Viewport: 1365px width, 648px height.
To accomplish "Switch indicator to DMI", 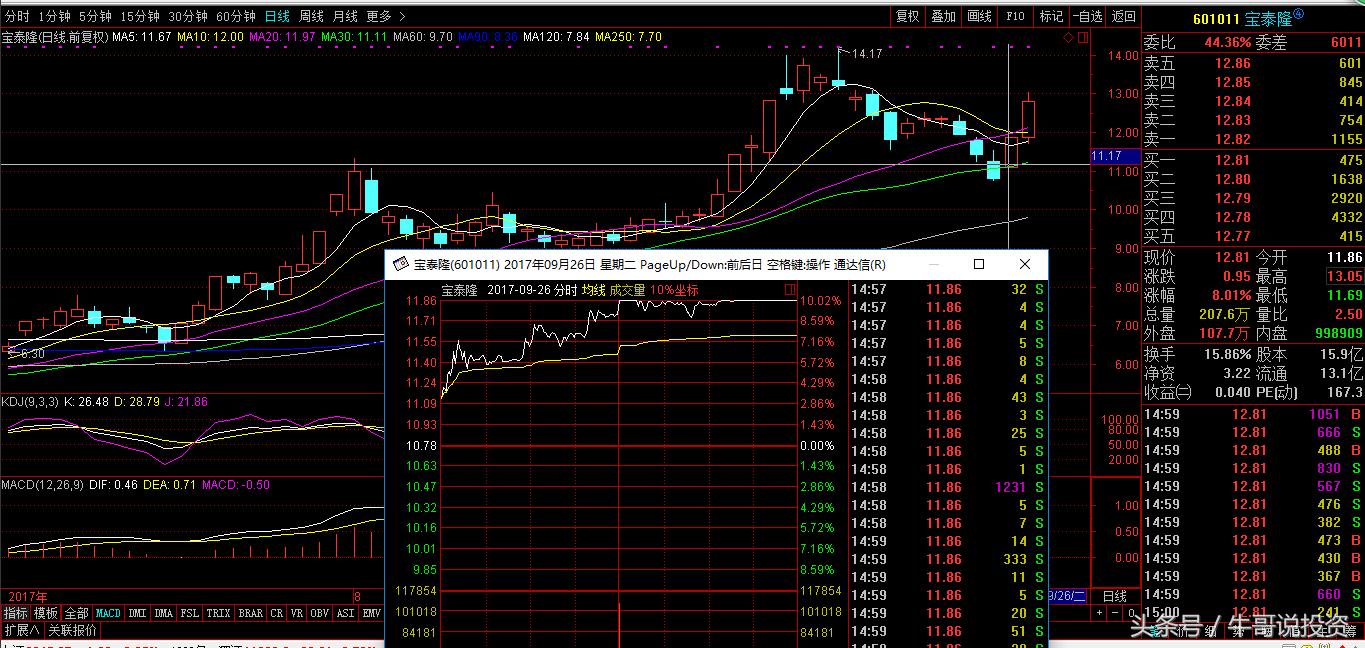I will click(x=137, y=613).
